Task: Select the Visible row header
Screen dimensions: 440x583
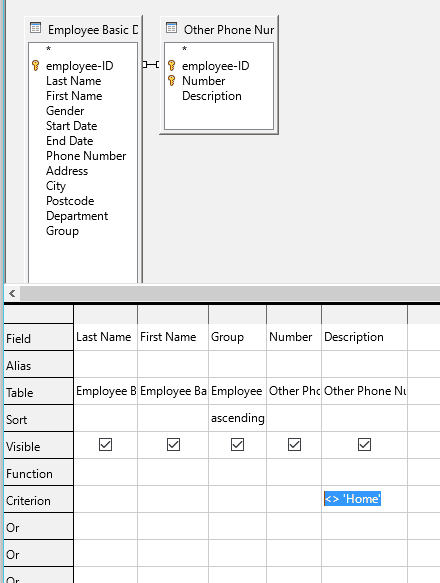Action: (x=39, y=445)
